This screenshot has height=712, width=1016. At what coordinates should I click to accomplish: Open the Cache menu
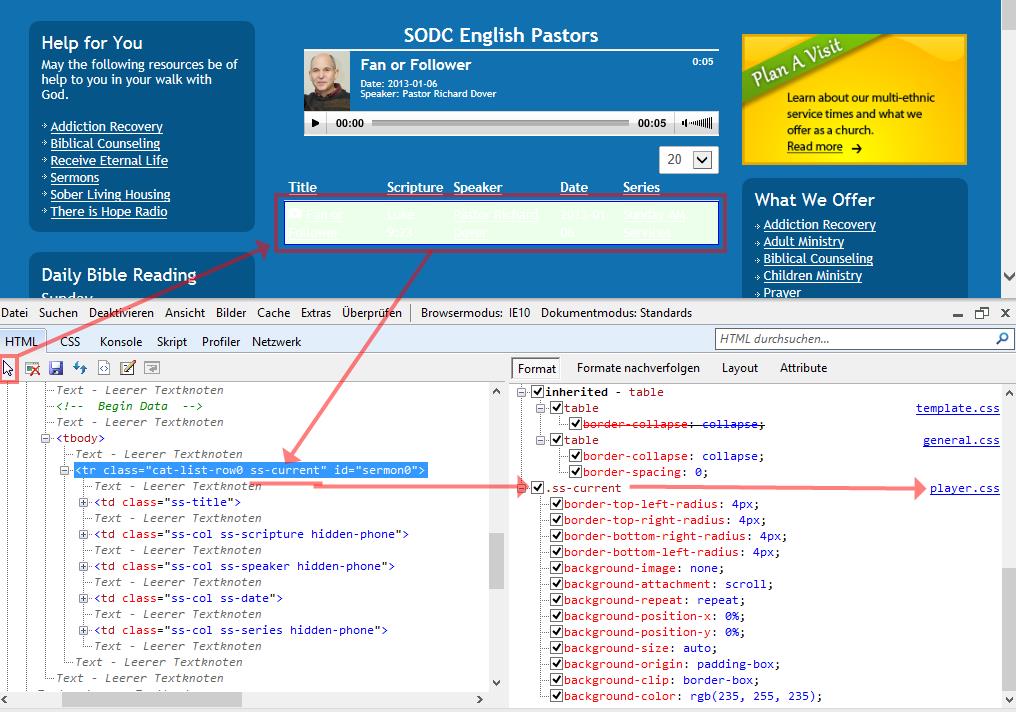pos(273,313)
